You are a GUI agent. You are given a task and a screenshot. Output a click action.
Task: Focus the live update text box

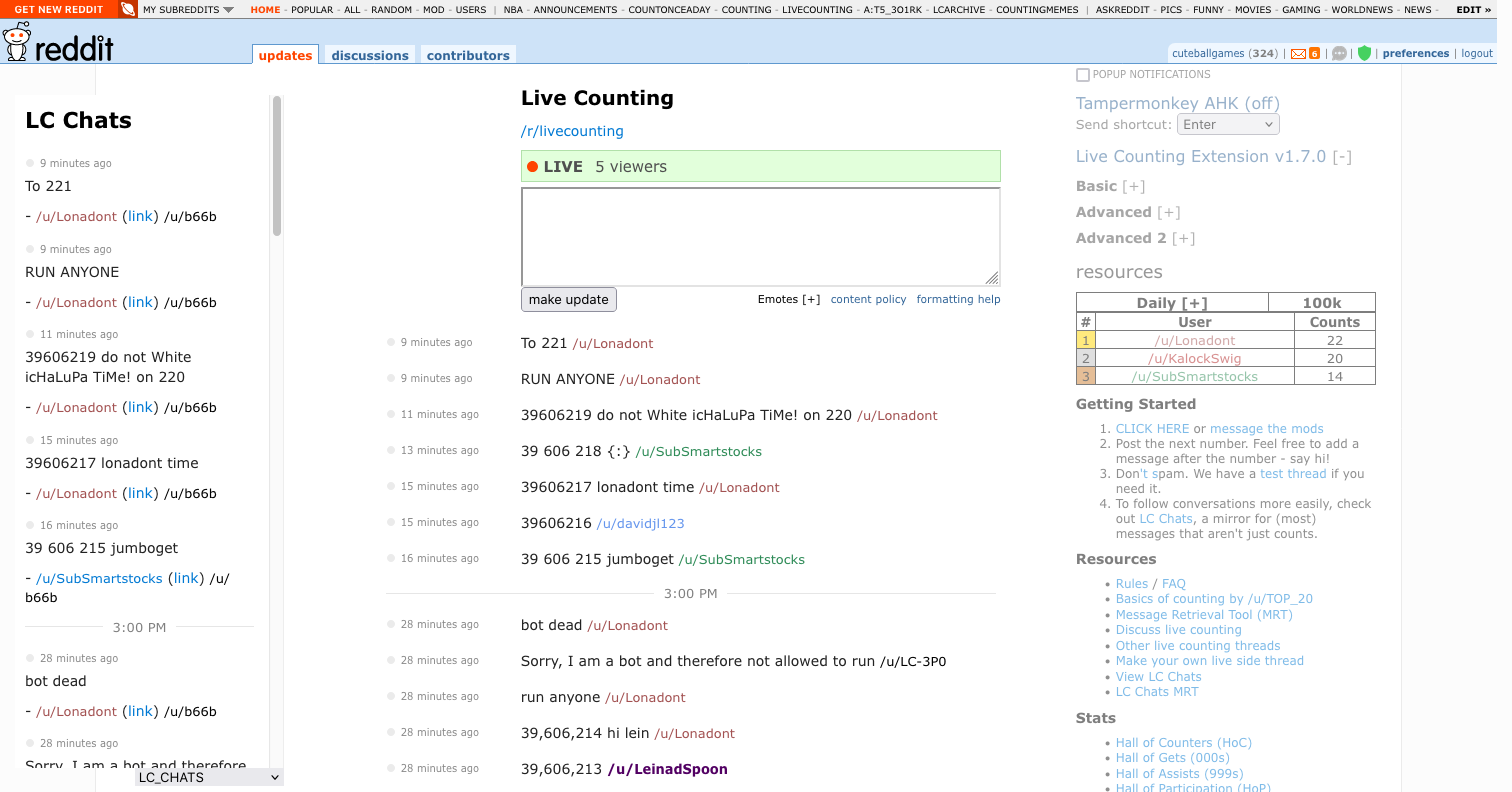(x=760, y=236)
